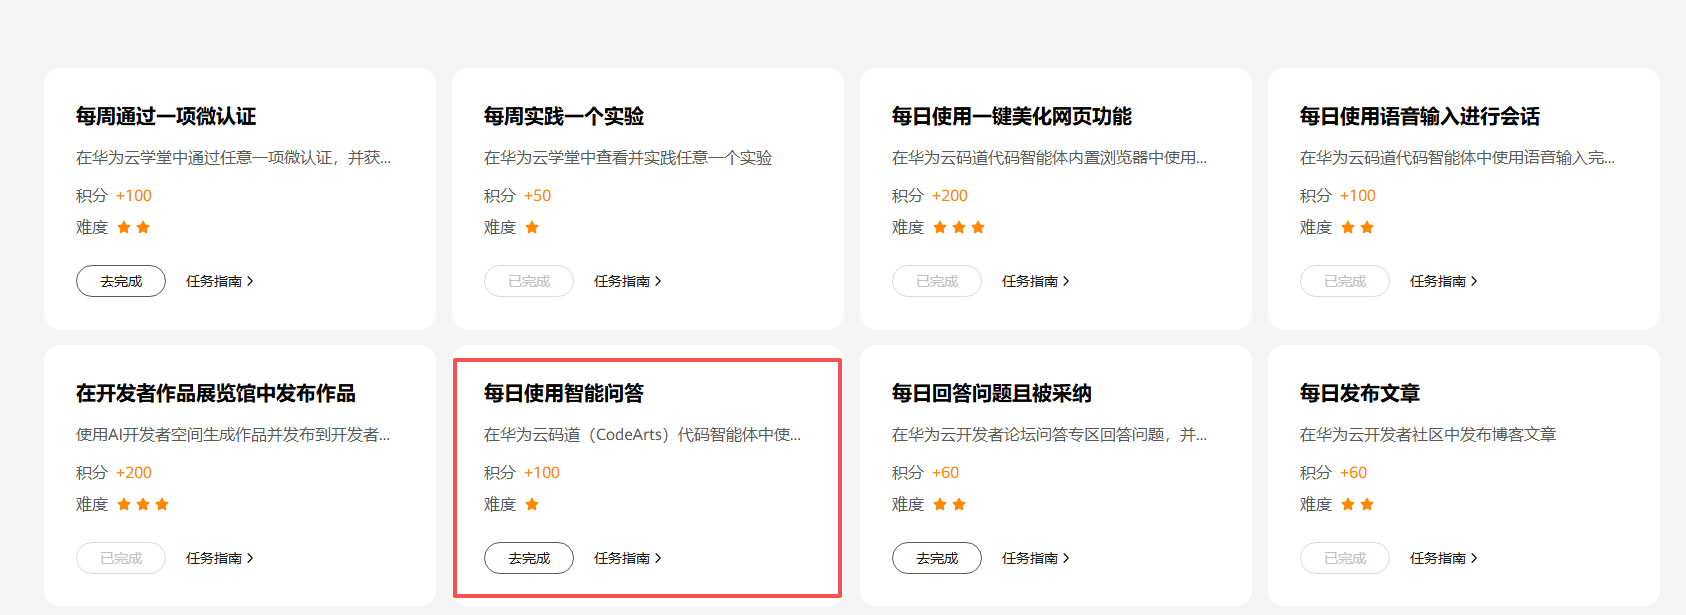
Task: Open 任务指南 for 每周实践一个实验
Action: pyautogui.click(x=628, y=281)
